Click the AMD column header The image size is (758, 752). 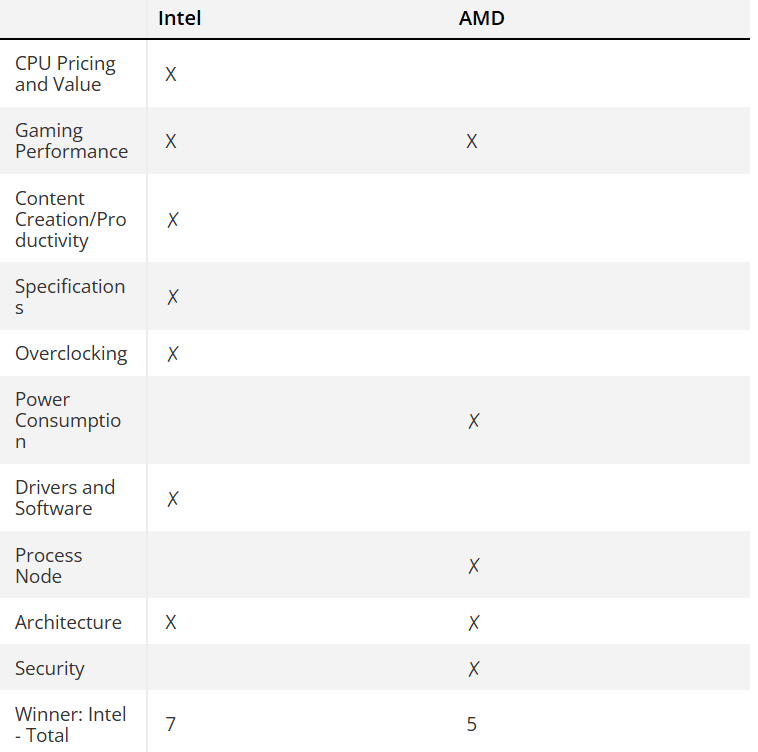coord(481,19)
